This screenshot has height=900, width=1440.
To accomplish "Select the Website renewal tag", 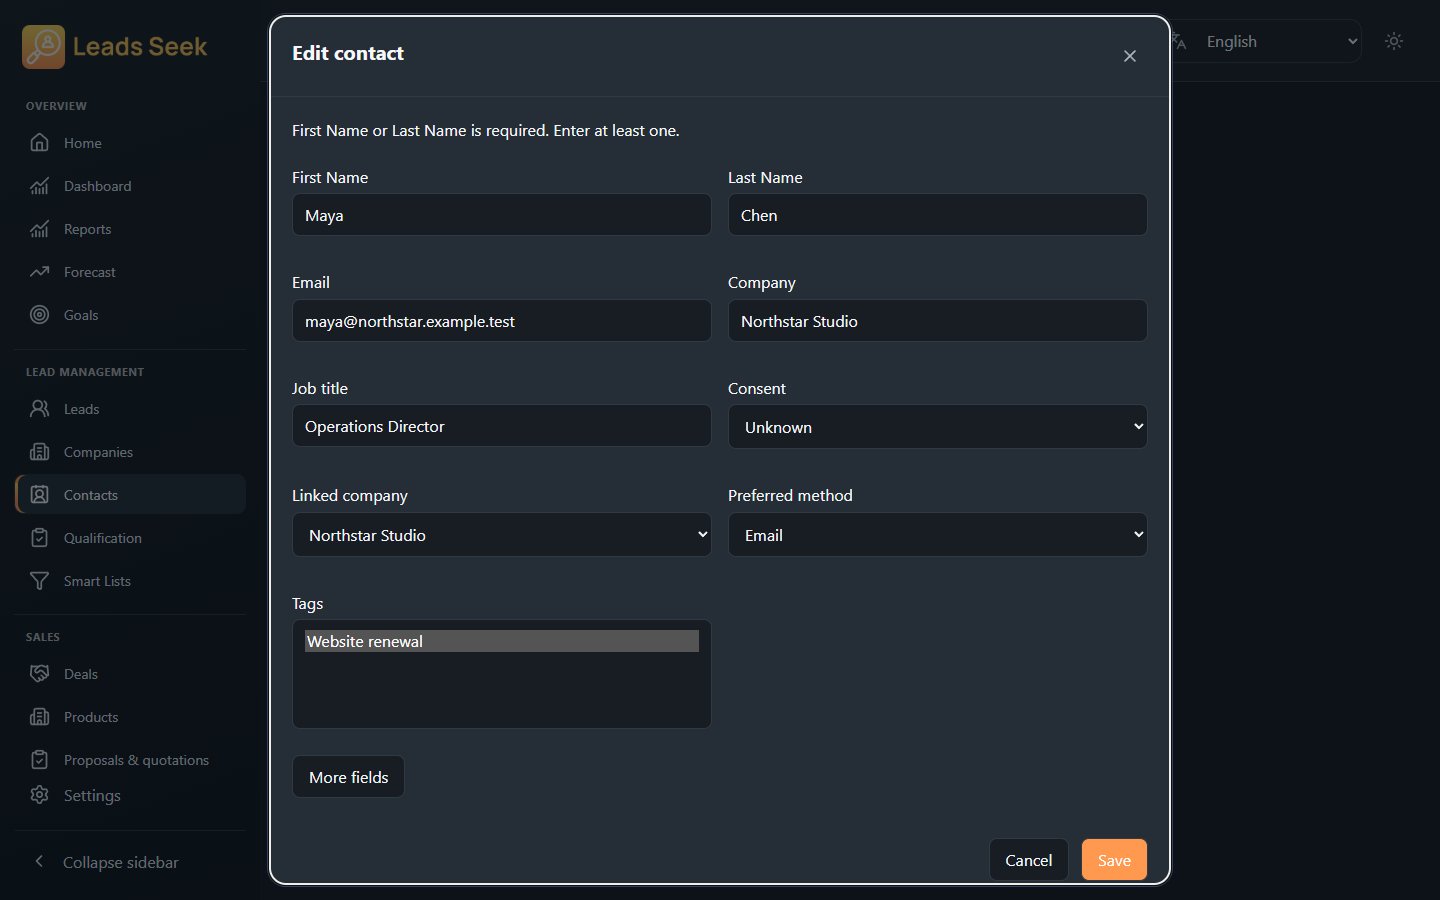I will 501,641.
